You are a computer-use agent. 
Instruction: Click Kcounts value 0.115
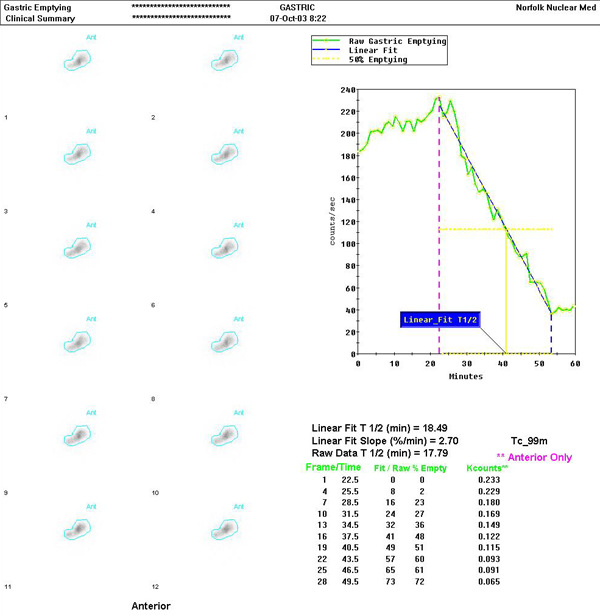pyautogui.click(x=489, y=548)
